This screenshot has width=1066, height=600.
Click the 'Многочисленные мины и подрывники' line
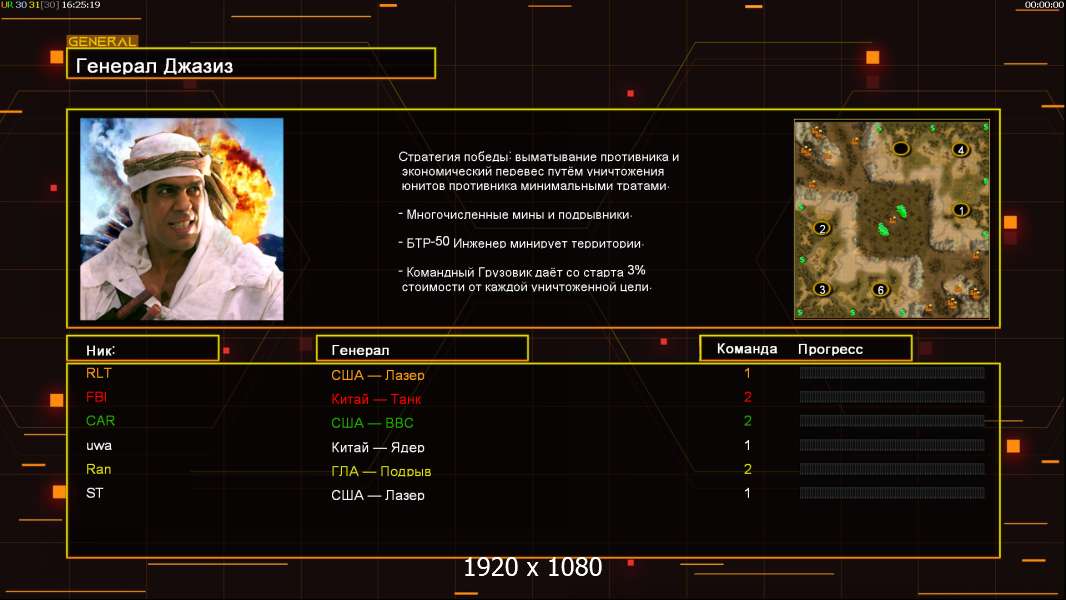[515, 215]
